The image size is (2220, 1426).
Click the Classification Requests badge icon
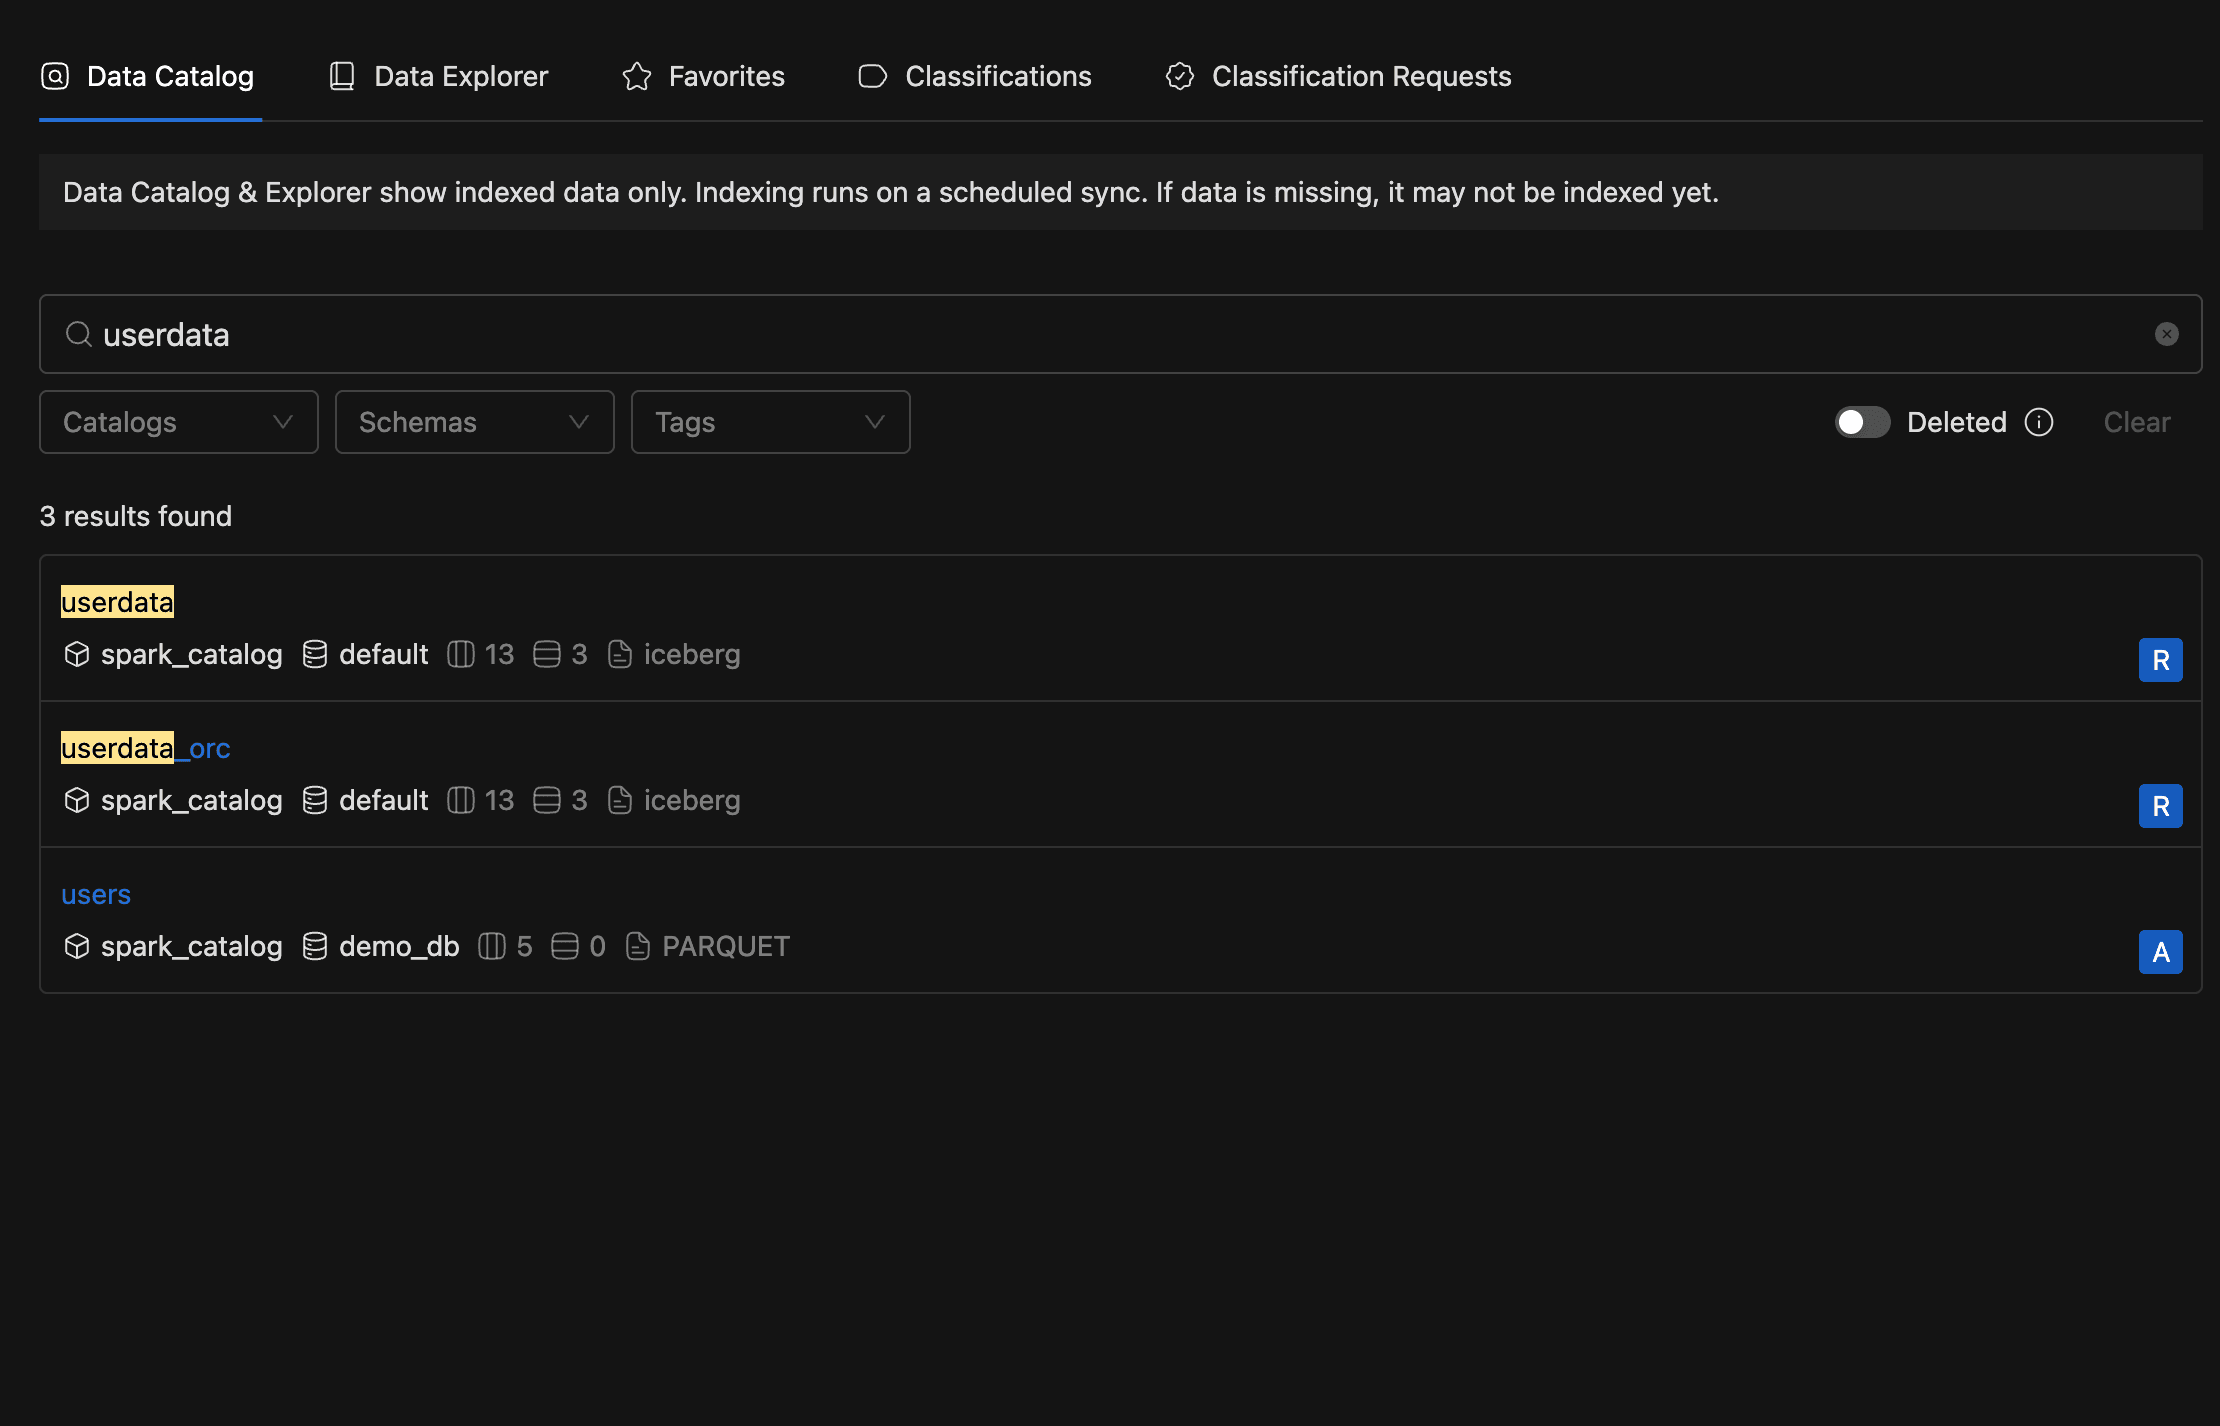pyautogui.click(x=1180, y=75)
